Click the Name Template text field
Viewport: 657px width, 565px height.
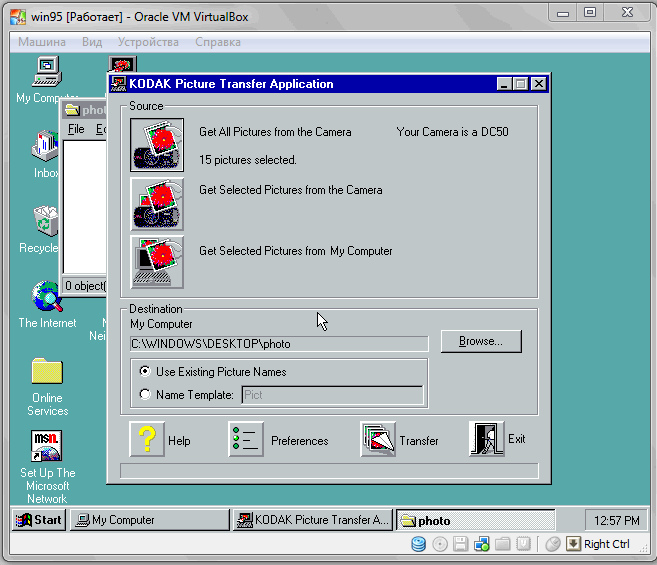(x=333, y=395)
